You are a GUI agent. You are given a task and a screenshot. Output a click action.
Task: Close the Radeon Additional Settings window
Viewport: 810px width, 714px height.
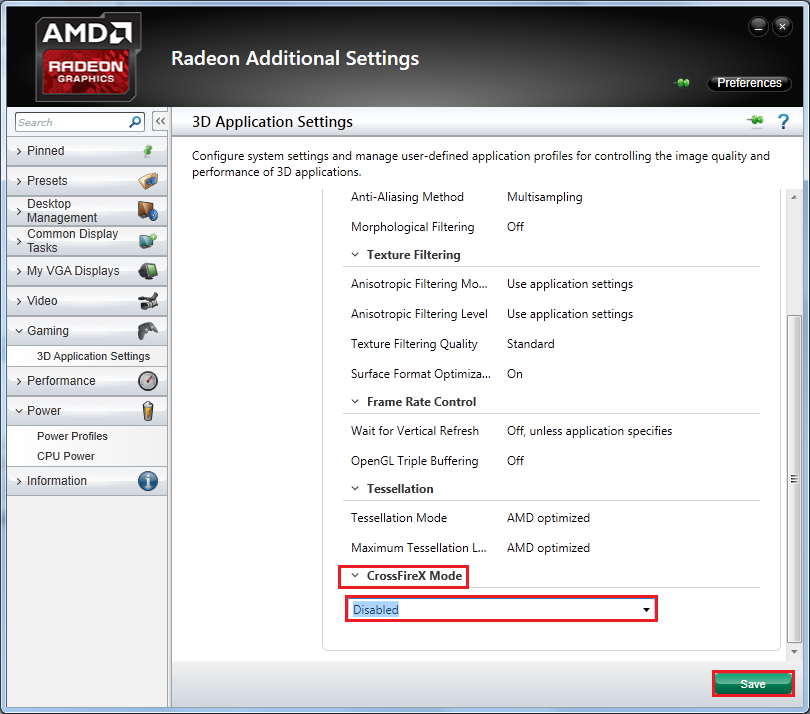(782, 27)
